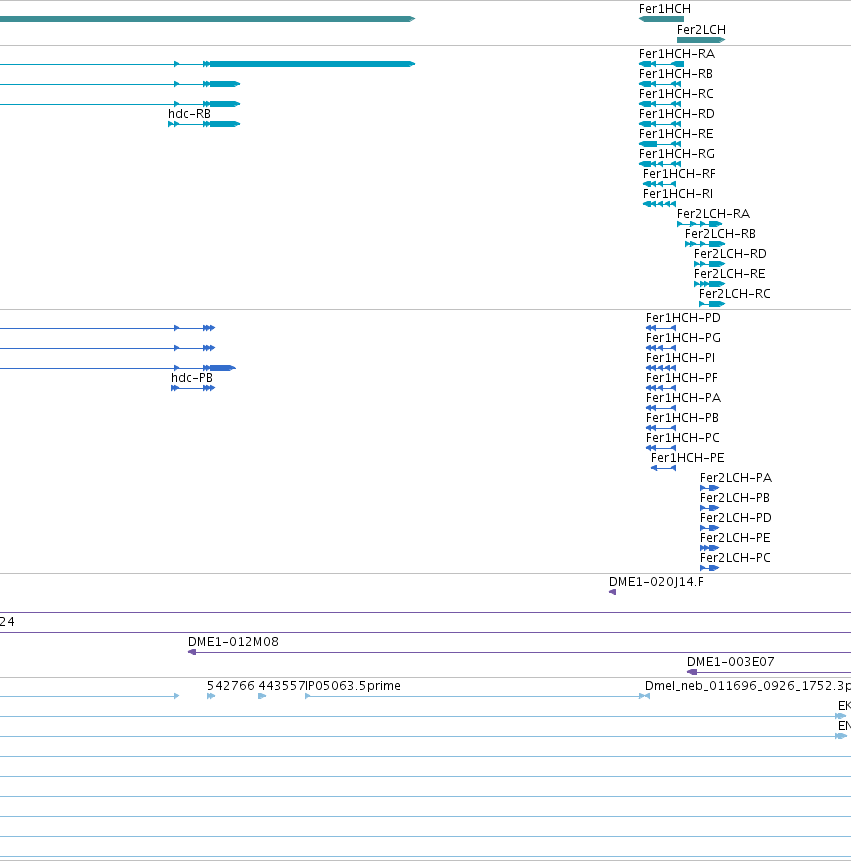Select the long teal gene bar at top
Screen dimensions: 851x861
pyautogui.click(x=208, y=19)
